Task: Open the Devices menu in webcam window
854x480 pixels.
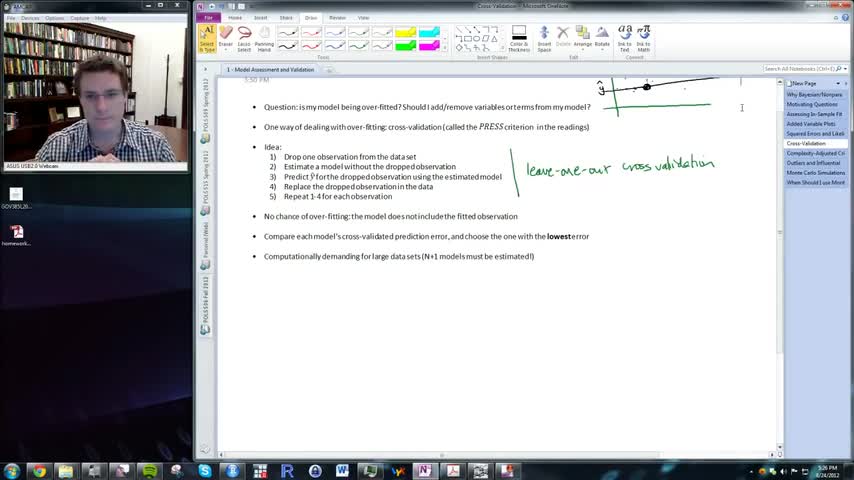Action: click(30, 18)
